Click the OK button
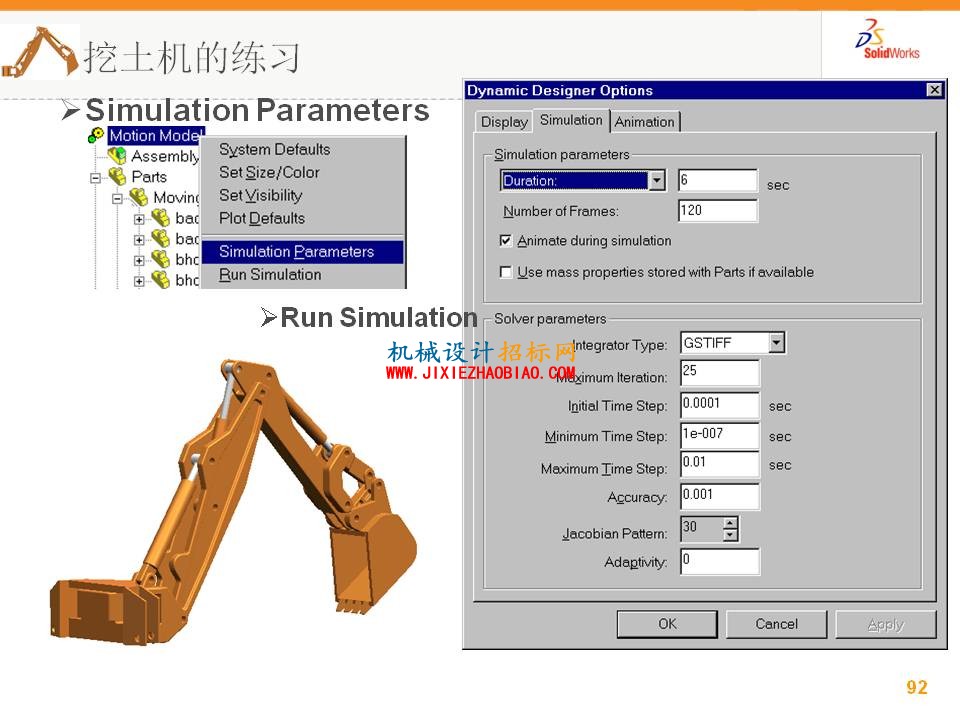960x720 pixels. pyautogui.click(x=667, y=624)
